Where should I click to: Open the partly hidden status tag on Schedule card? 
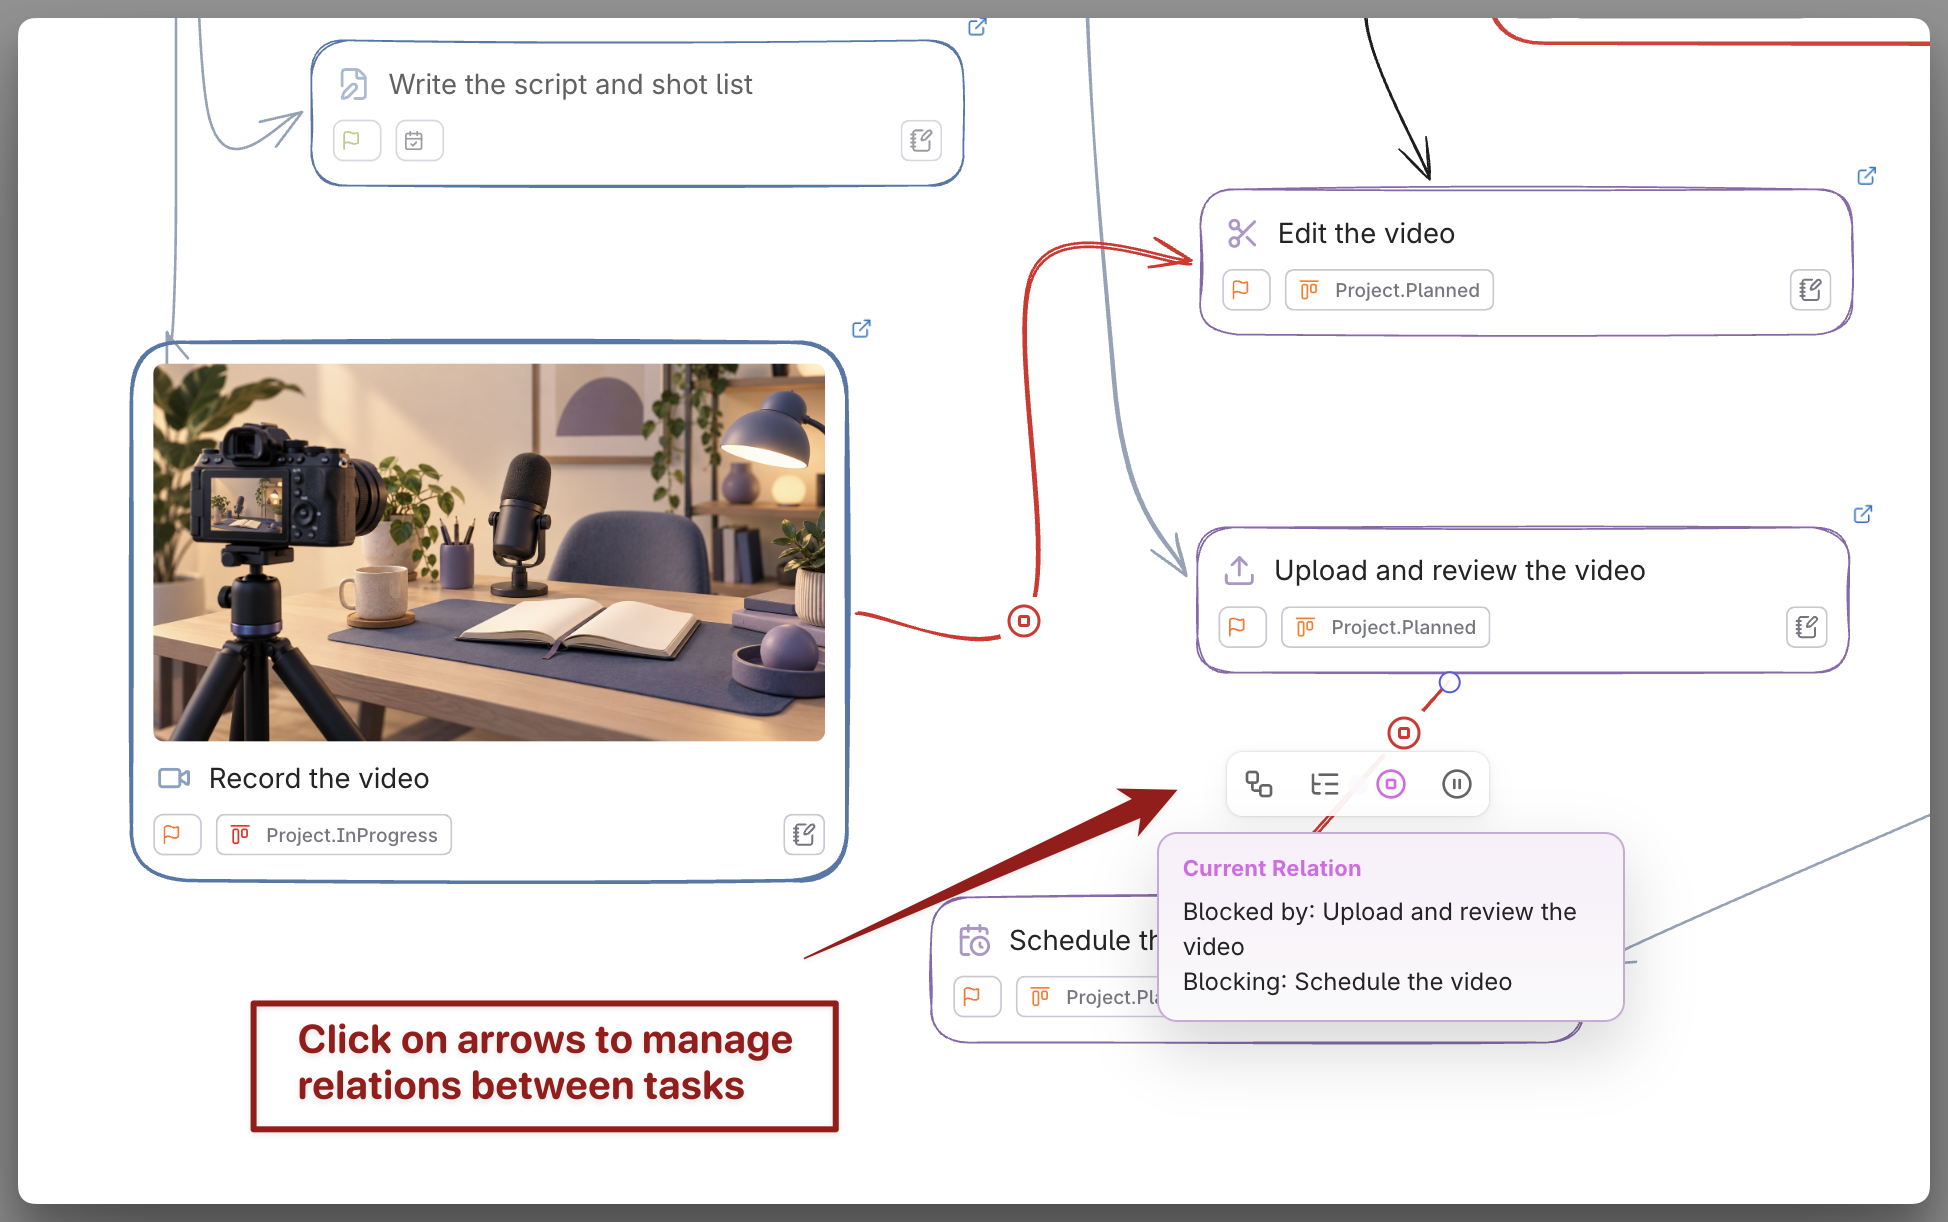click(1087, 997)
